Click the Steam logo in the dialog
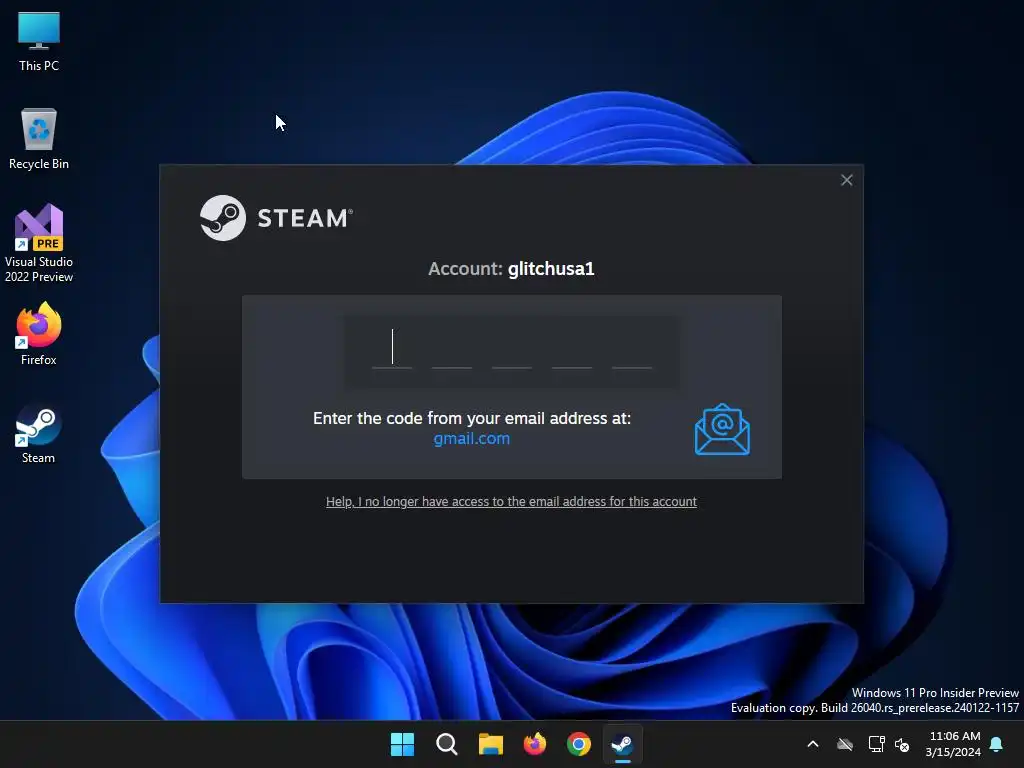The image size is (1024, 768). [276, 218]
